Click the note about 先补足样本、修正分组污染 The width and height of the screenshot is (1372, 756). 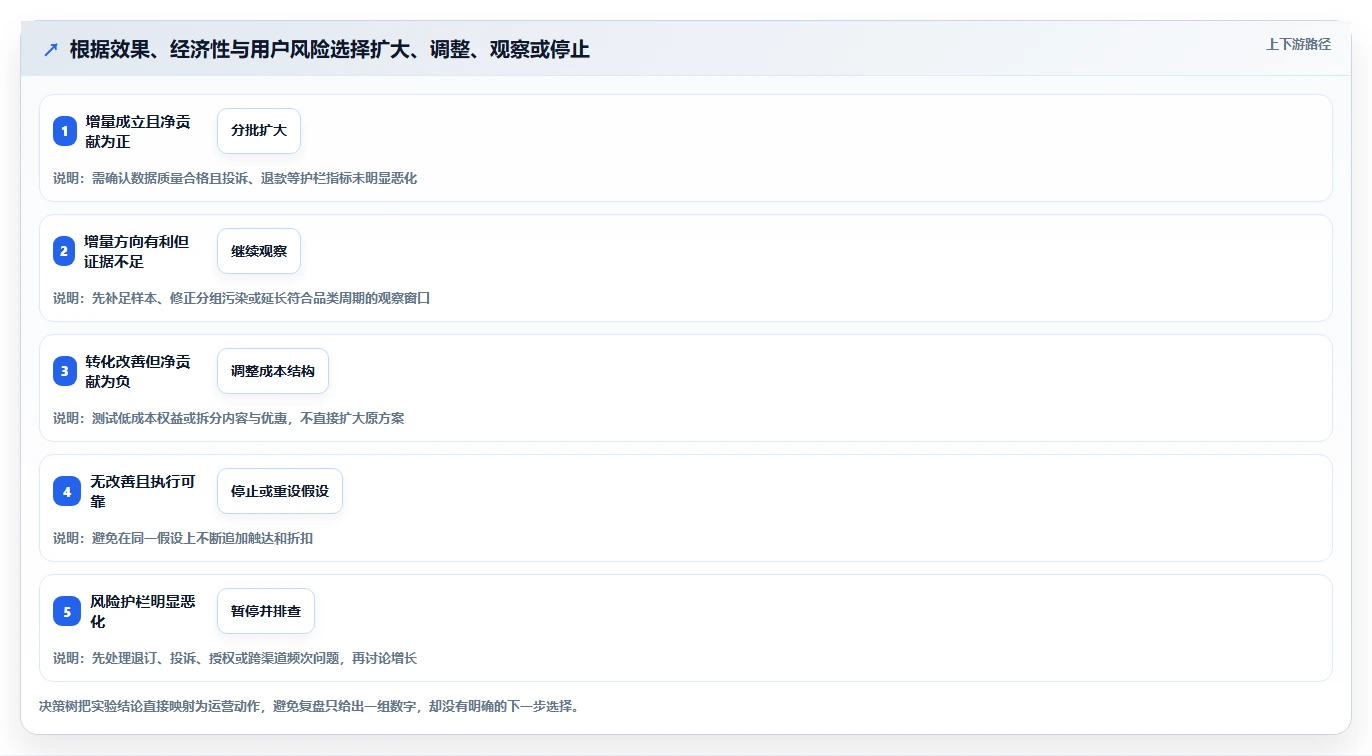[242, 298]
